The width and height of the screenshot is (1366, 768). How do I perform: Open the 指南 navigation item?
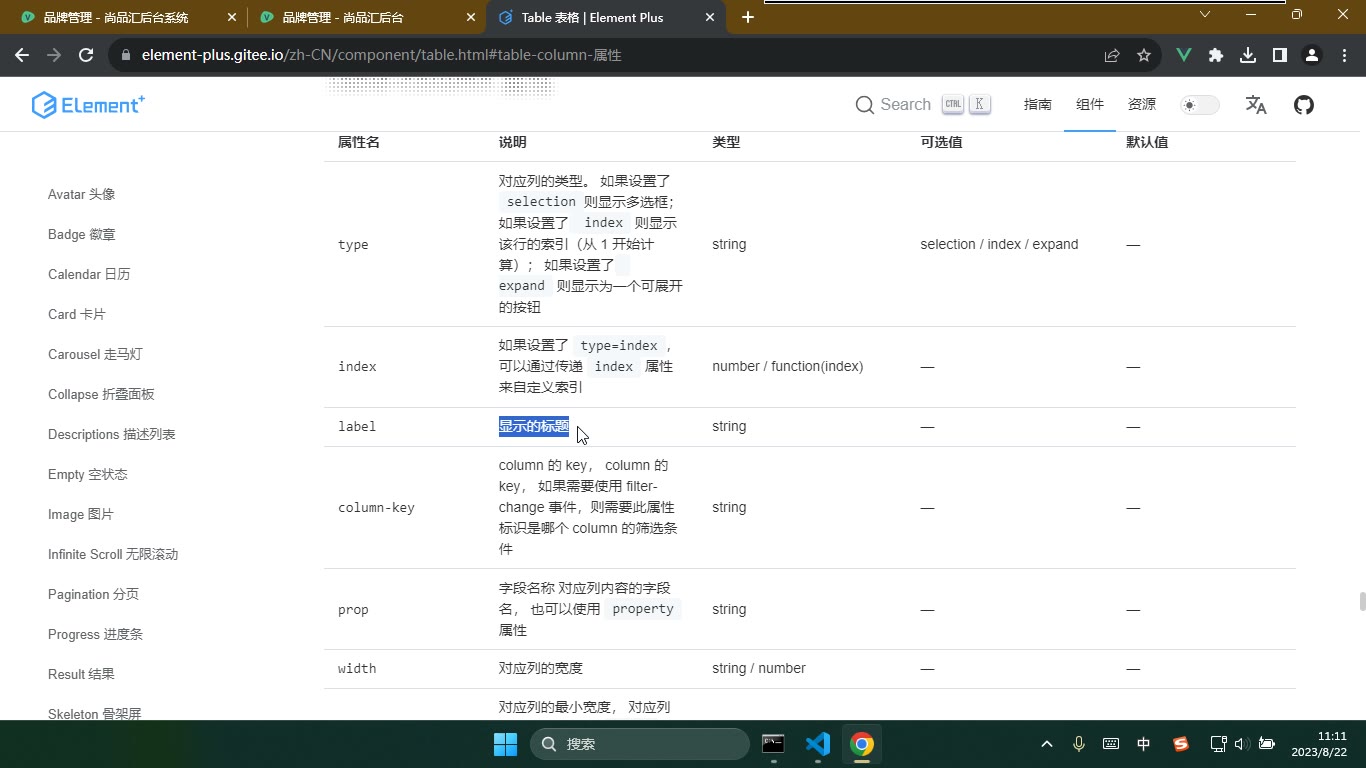coord(1038,105)
